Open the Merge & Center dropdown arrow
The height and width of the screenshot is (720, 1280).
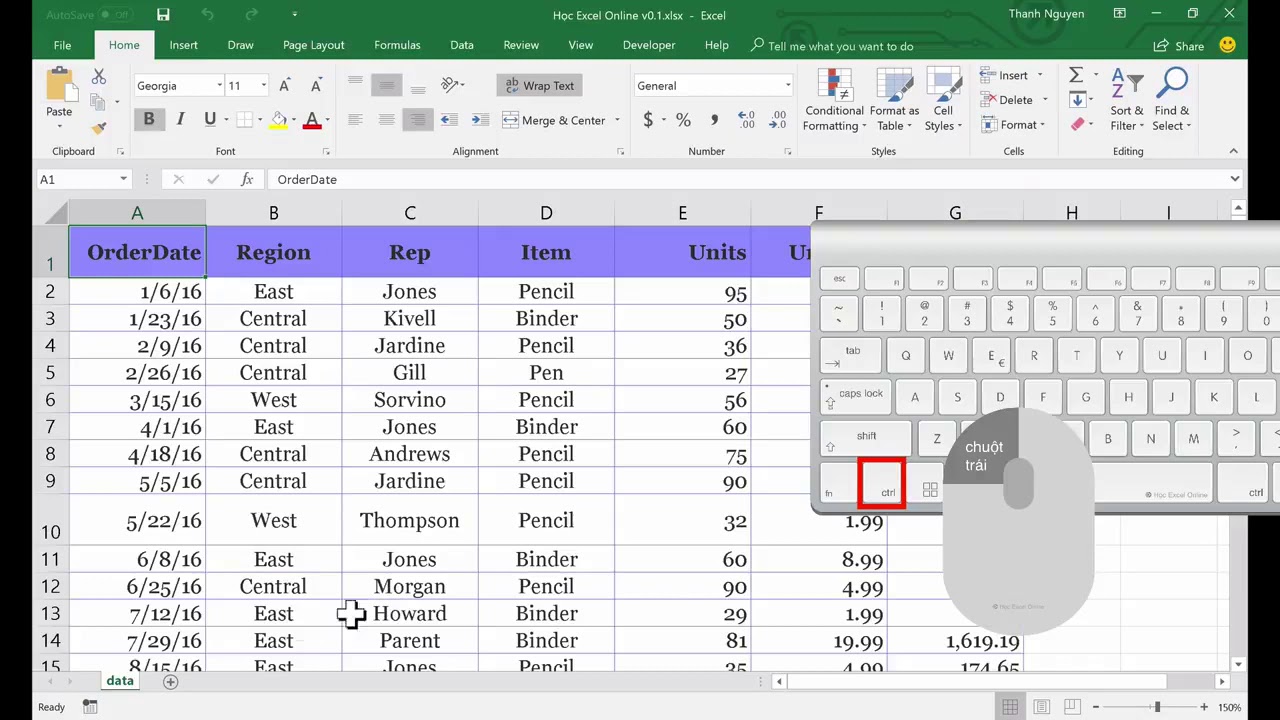[x=616, y=120]
